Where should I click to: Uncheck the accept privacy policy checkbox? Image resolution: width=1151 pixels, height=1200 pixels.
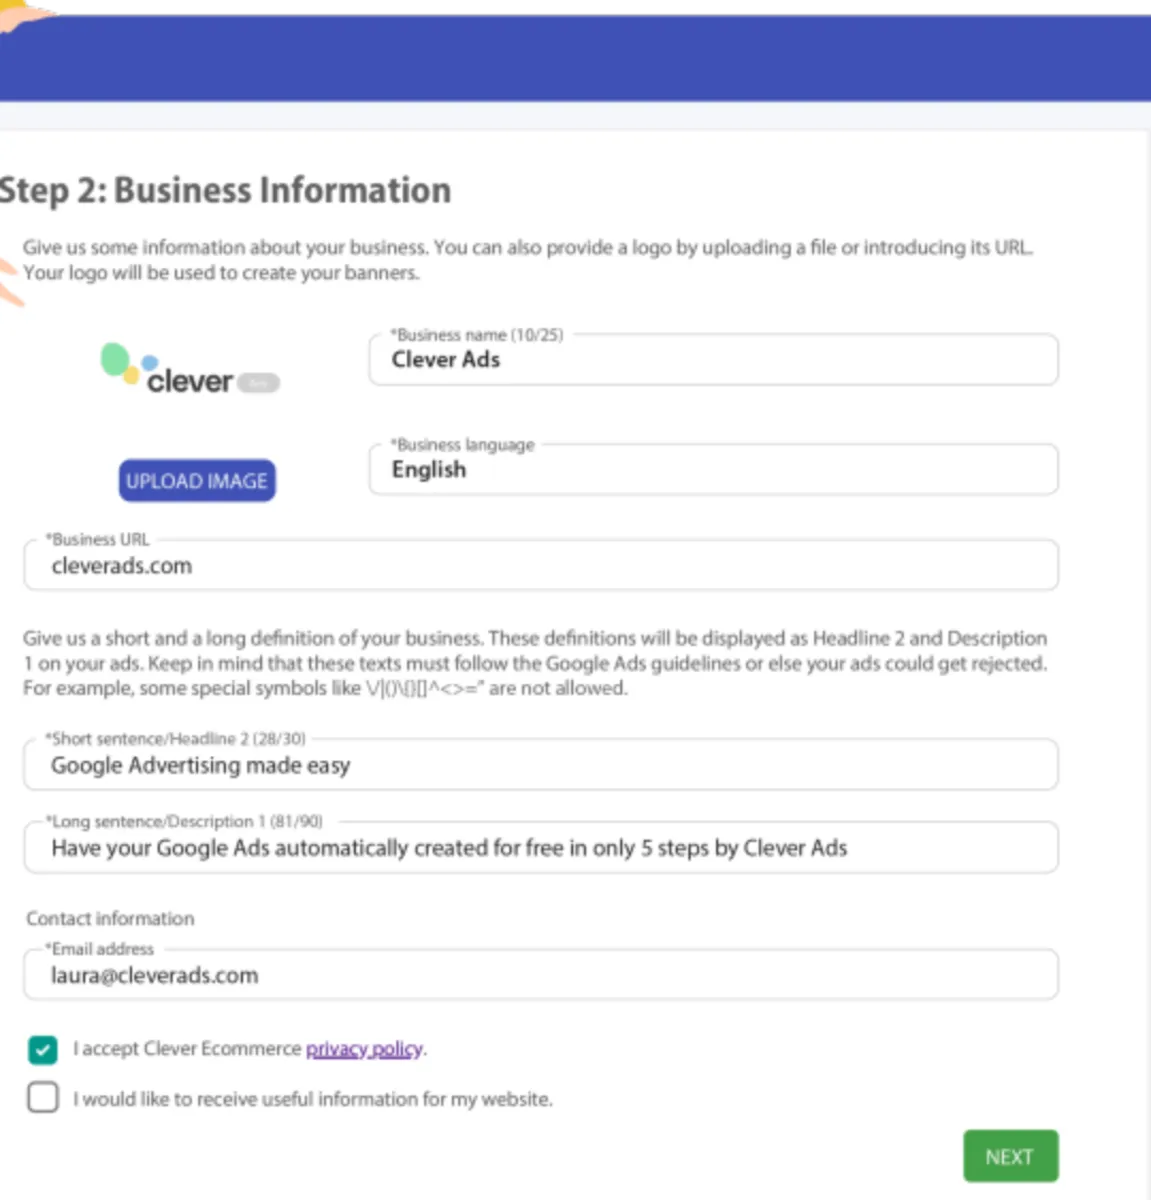point(43,1050)
